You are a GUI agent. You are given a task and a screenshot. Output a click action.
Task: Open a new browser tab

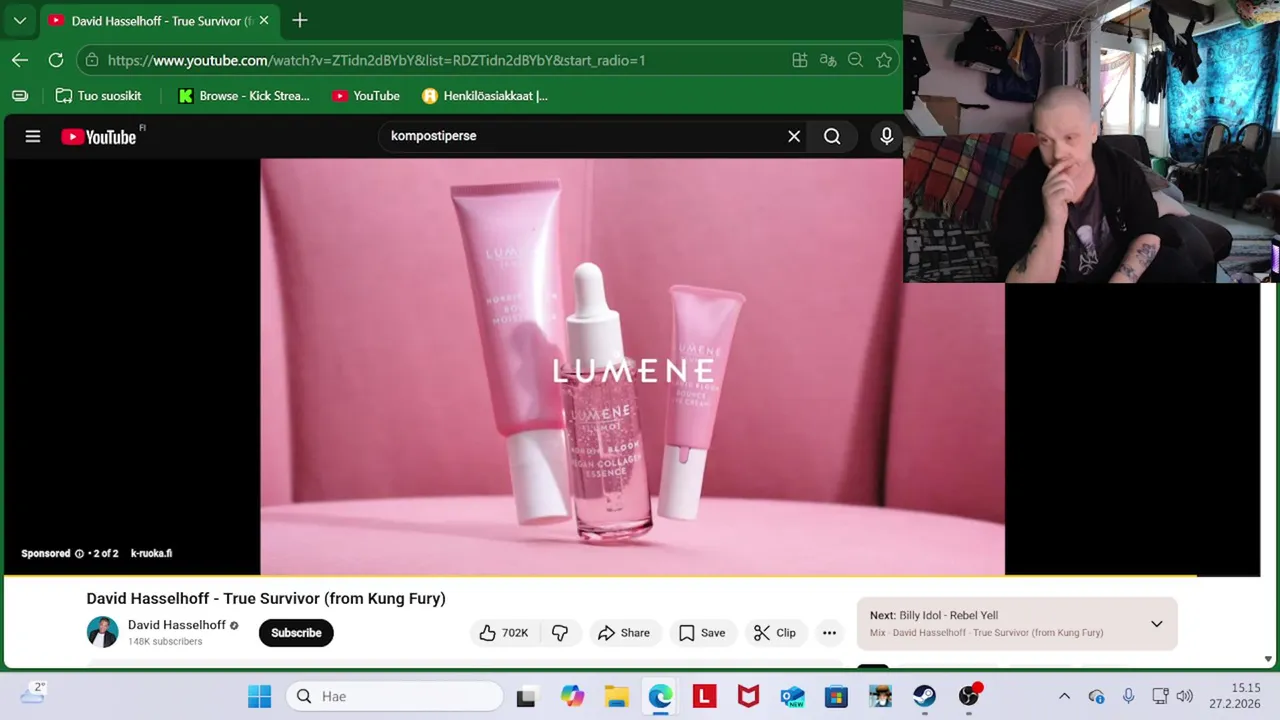299,20
